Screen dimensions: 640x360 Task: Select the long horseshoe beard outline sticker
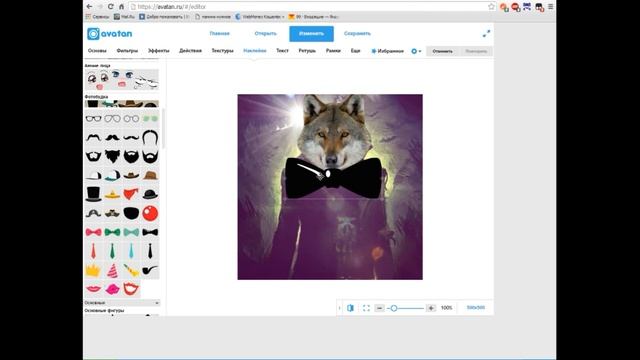coord(150,137)
